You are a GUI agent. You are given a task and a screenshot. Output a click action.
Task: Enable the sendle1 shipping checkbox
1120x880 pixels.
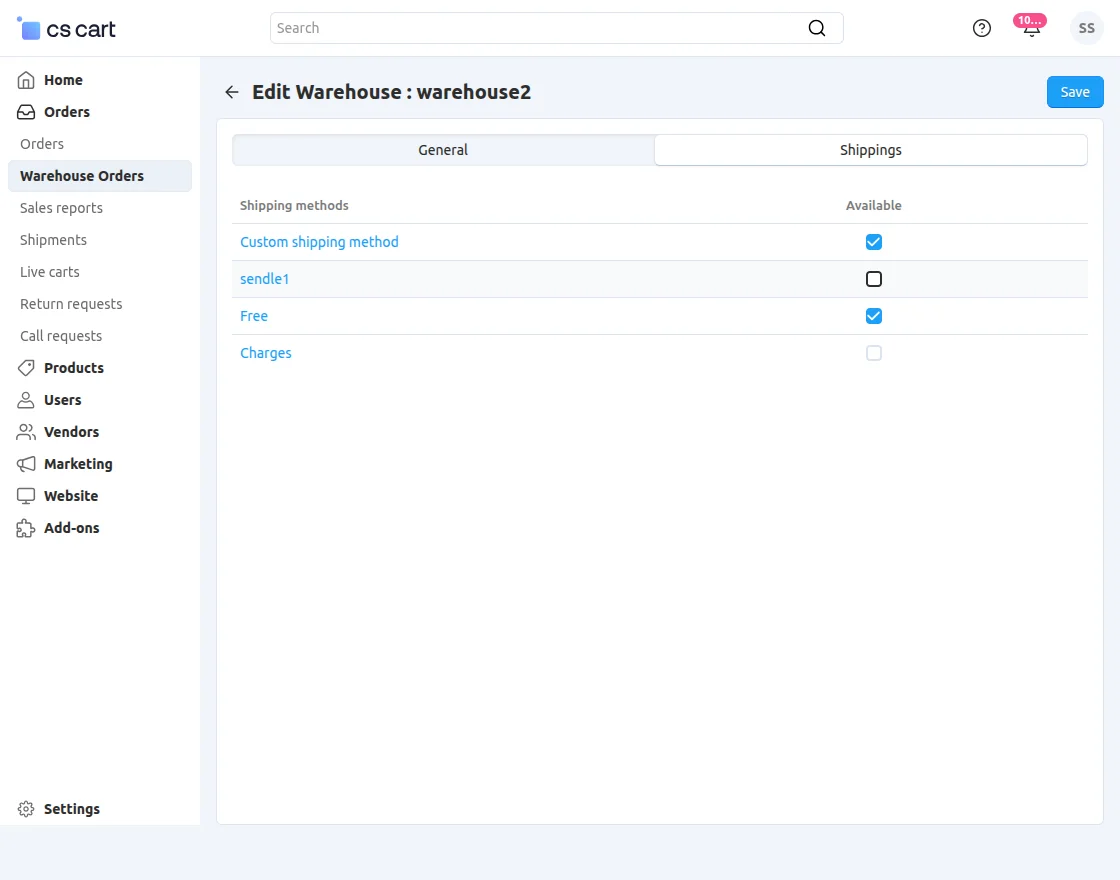coord(874,279)
